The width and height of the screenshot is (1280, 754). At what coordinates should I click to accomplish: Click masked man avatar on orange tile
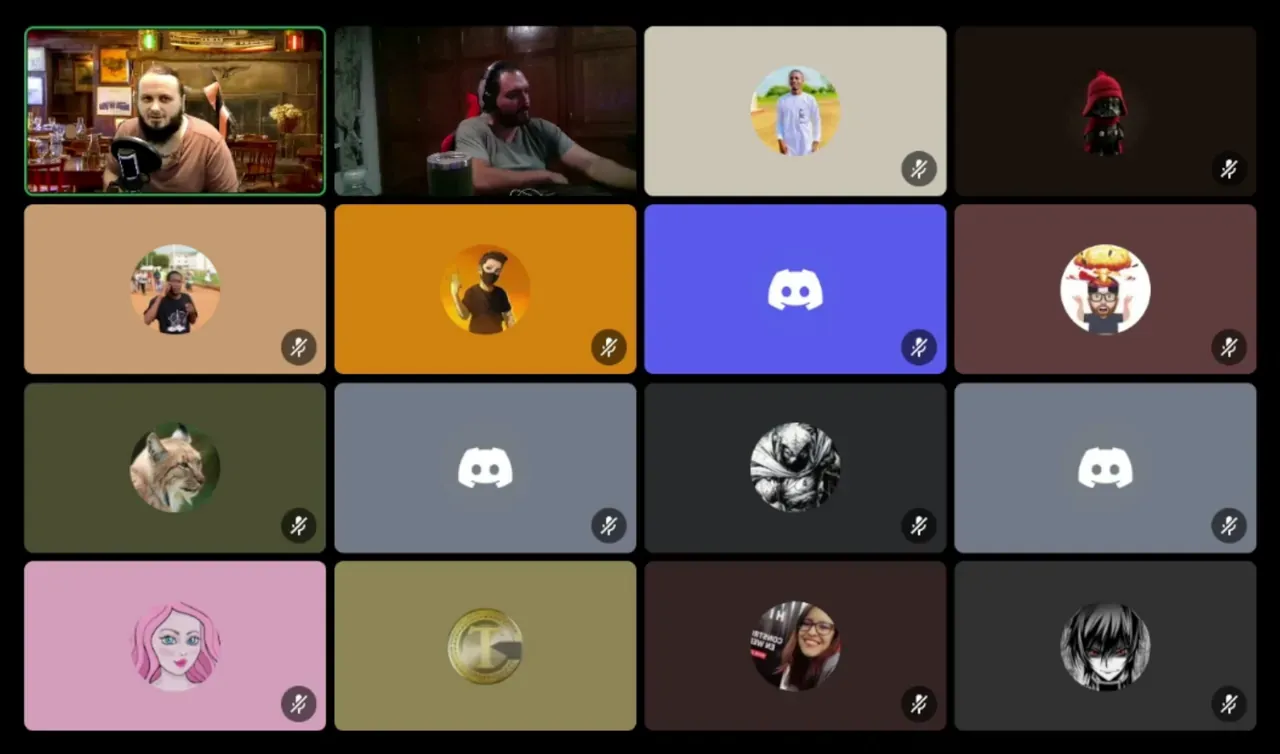coord(485,289)
